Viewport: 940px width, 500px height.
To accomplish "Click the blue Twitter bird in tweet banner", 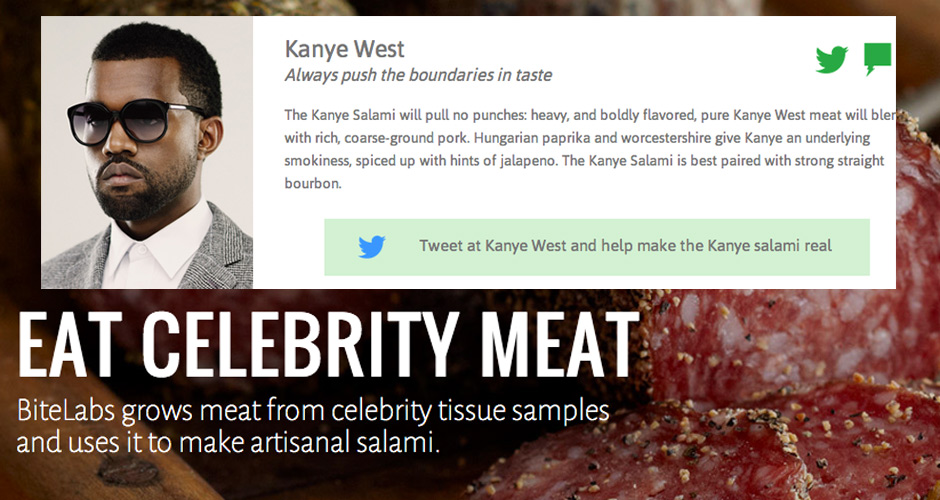I will (372, 246).
